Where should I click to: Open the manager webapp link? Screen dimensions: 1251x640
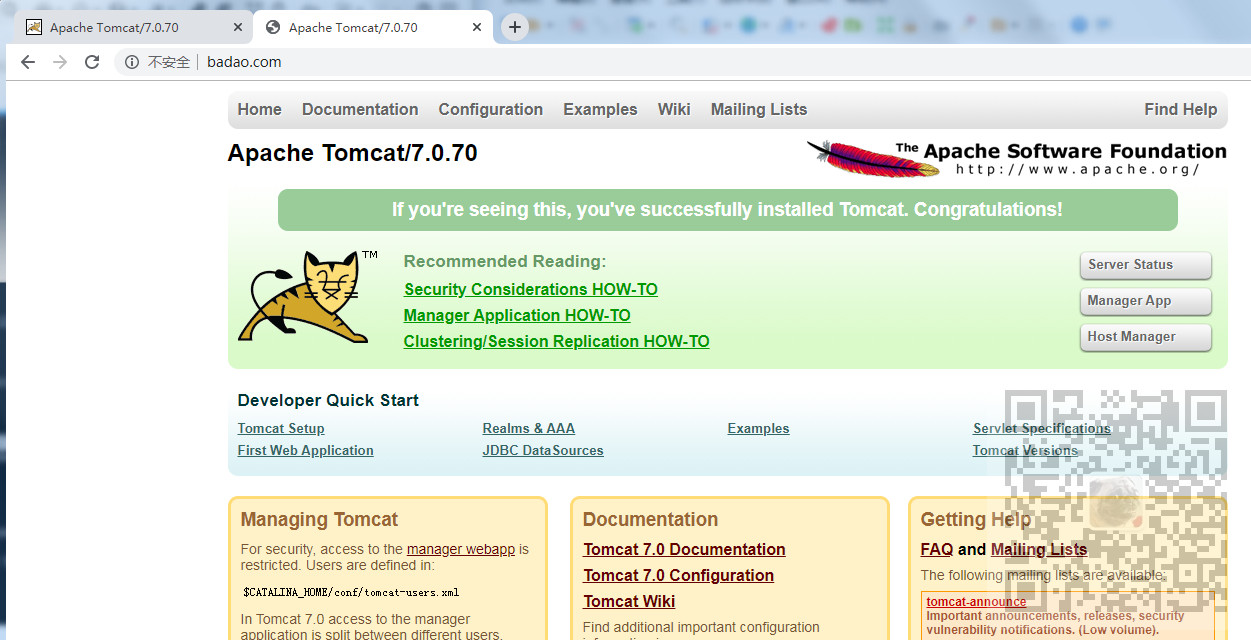point(461,550)
